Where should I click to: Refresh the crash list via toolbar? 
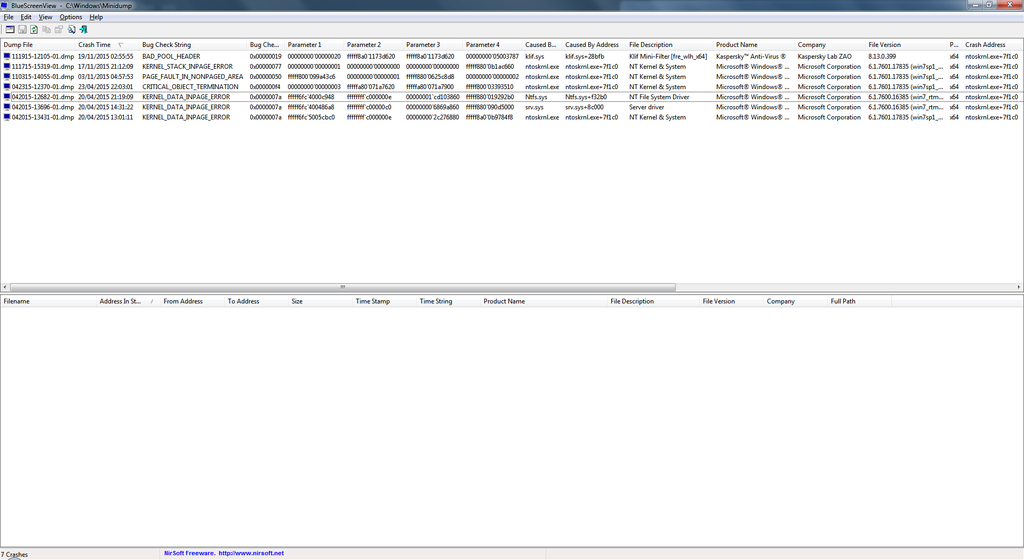tap(34, 29)
